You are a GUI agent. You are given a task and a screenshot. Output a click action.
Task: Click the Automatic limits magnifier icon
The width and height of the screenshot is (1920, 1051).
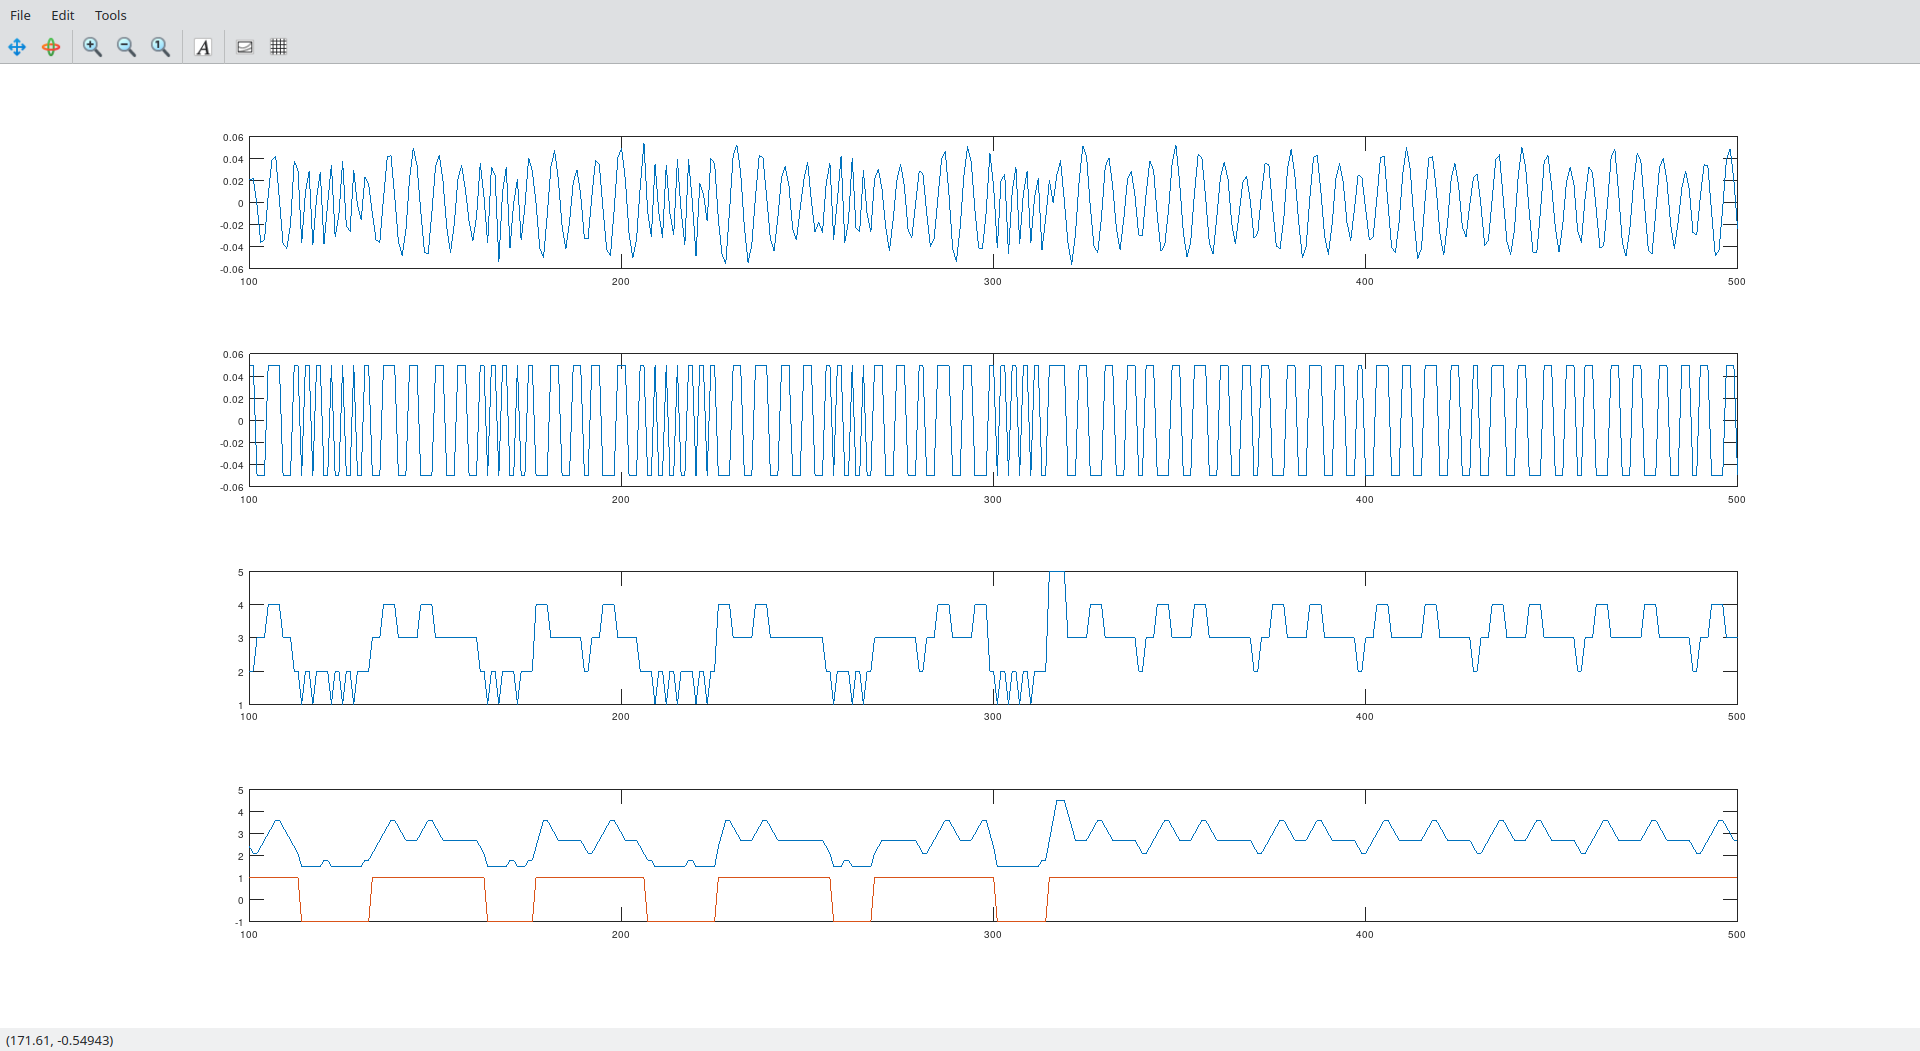161,47
